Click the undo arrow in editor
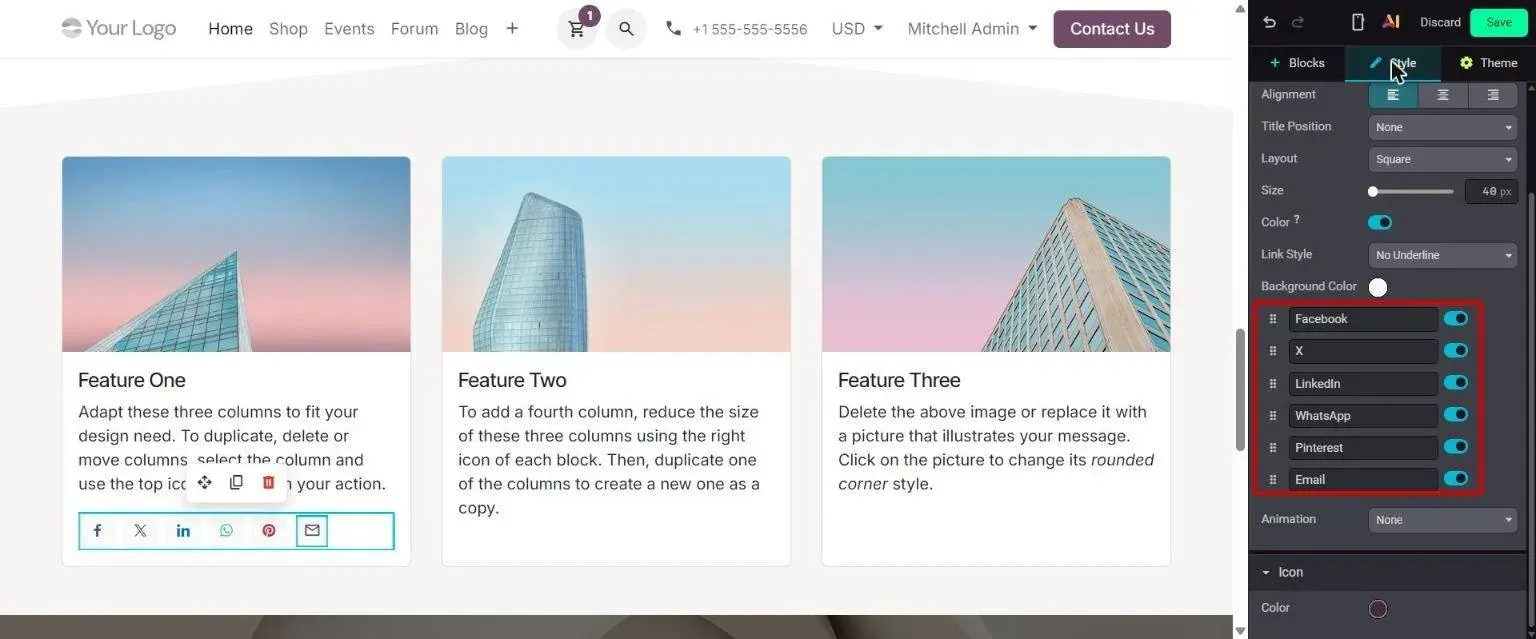 click(1270, 22)
